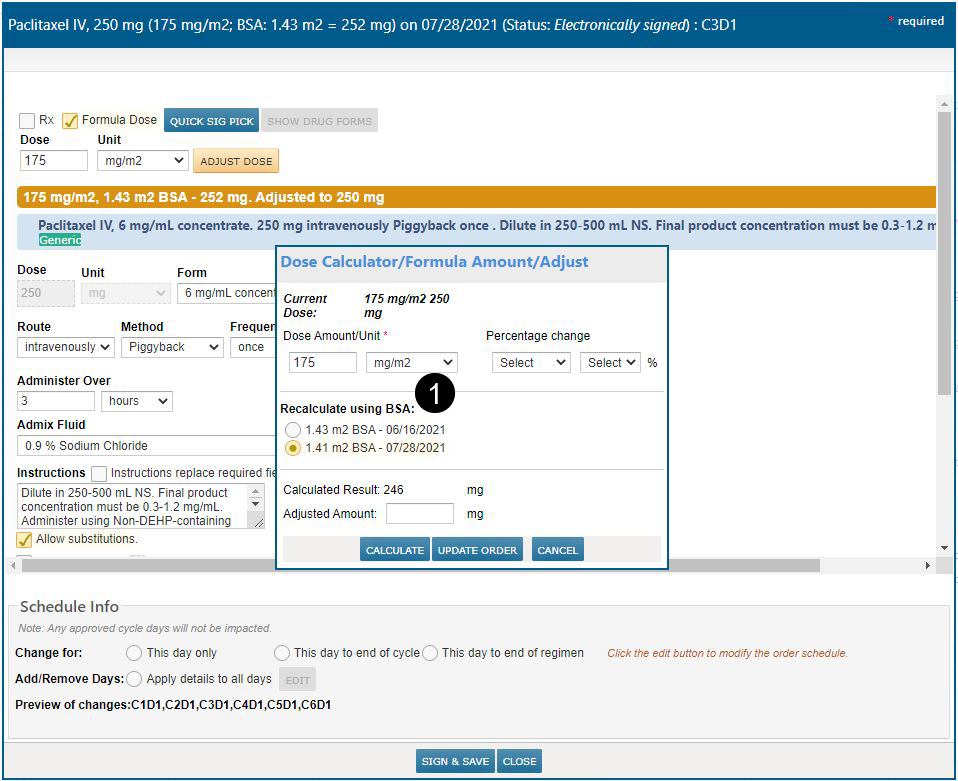Click the Quick Sig Pick button
This screenshot has height=781, width=958.
[x=211, y=121]
